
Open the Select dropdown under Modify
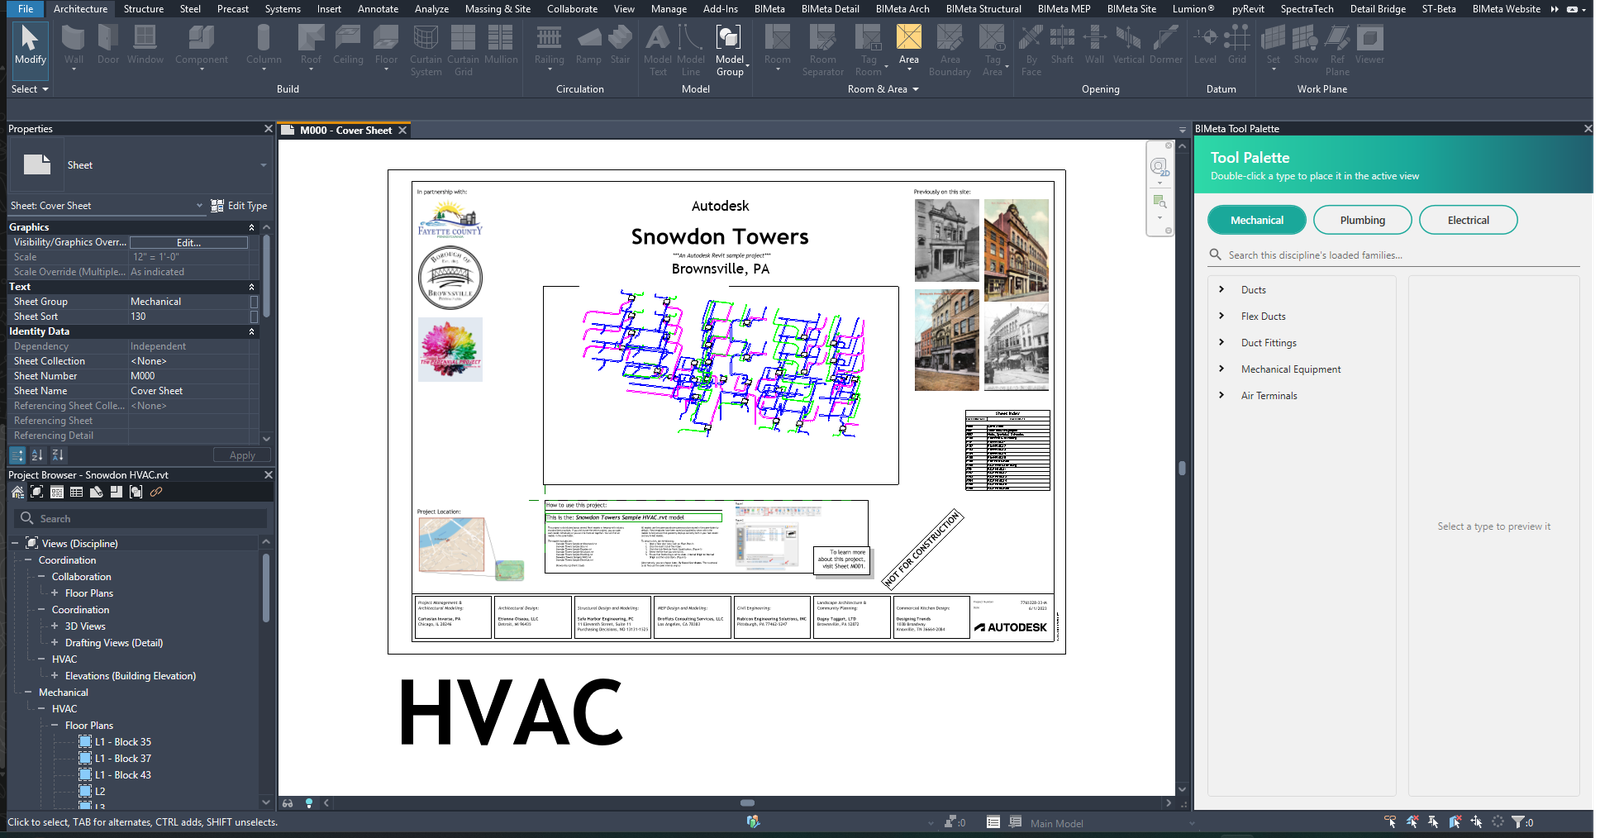point(30,89)
